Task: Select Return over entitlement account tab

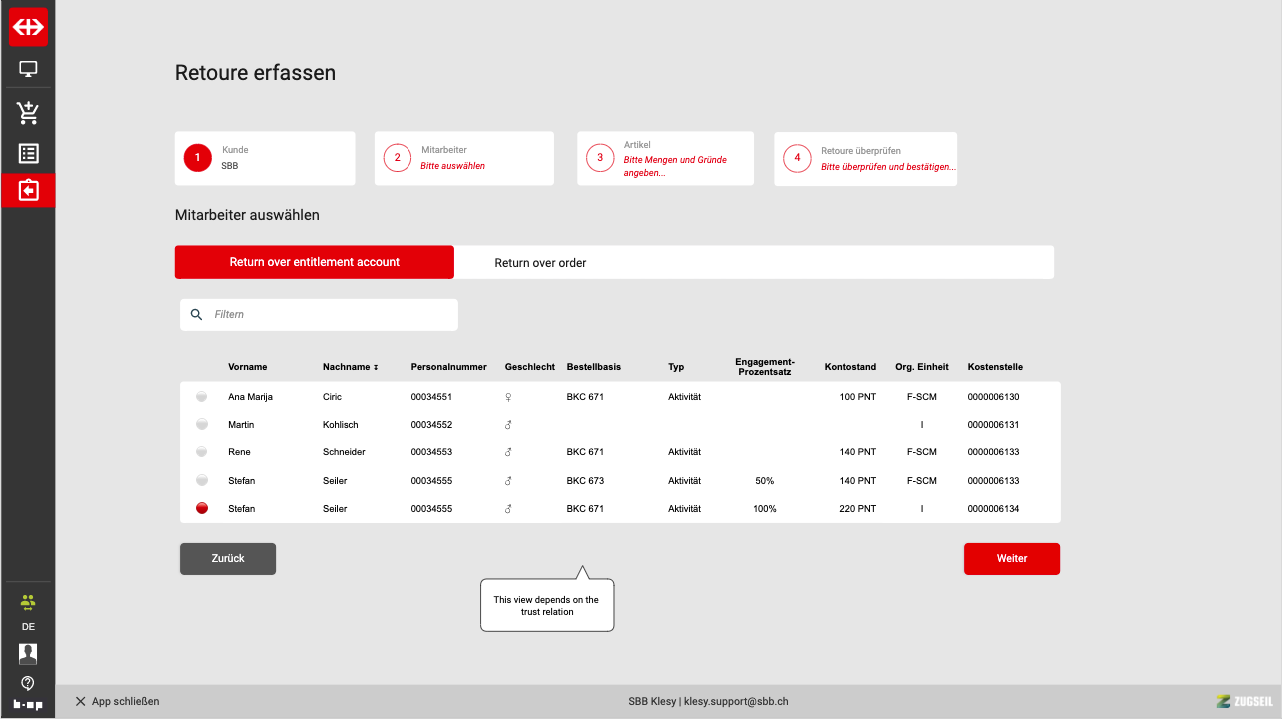Action: coord(314,262)
